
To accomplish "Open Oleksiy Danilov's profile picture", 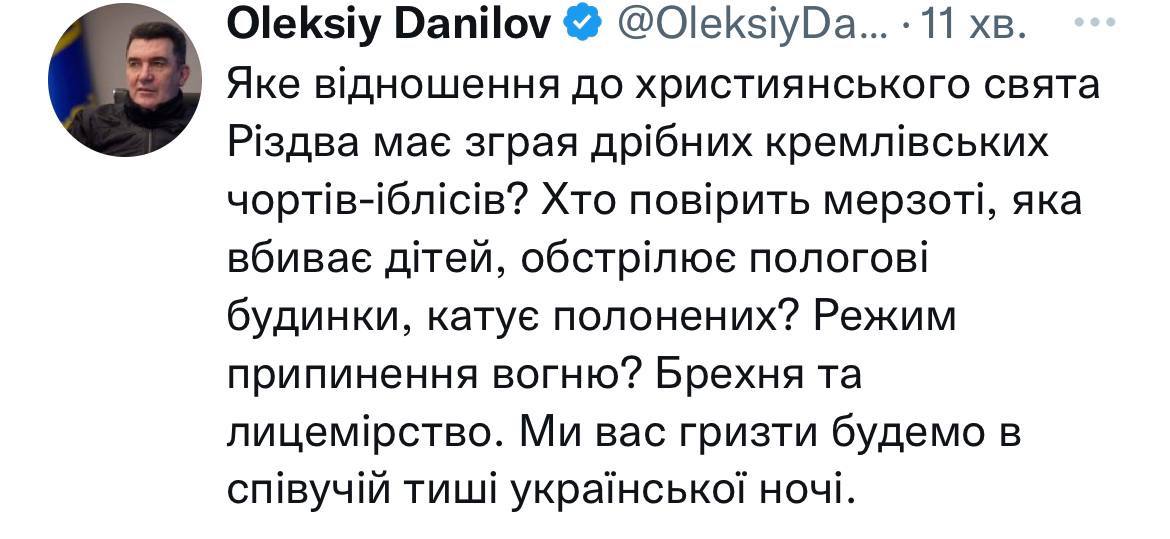I will point(127,81).
